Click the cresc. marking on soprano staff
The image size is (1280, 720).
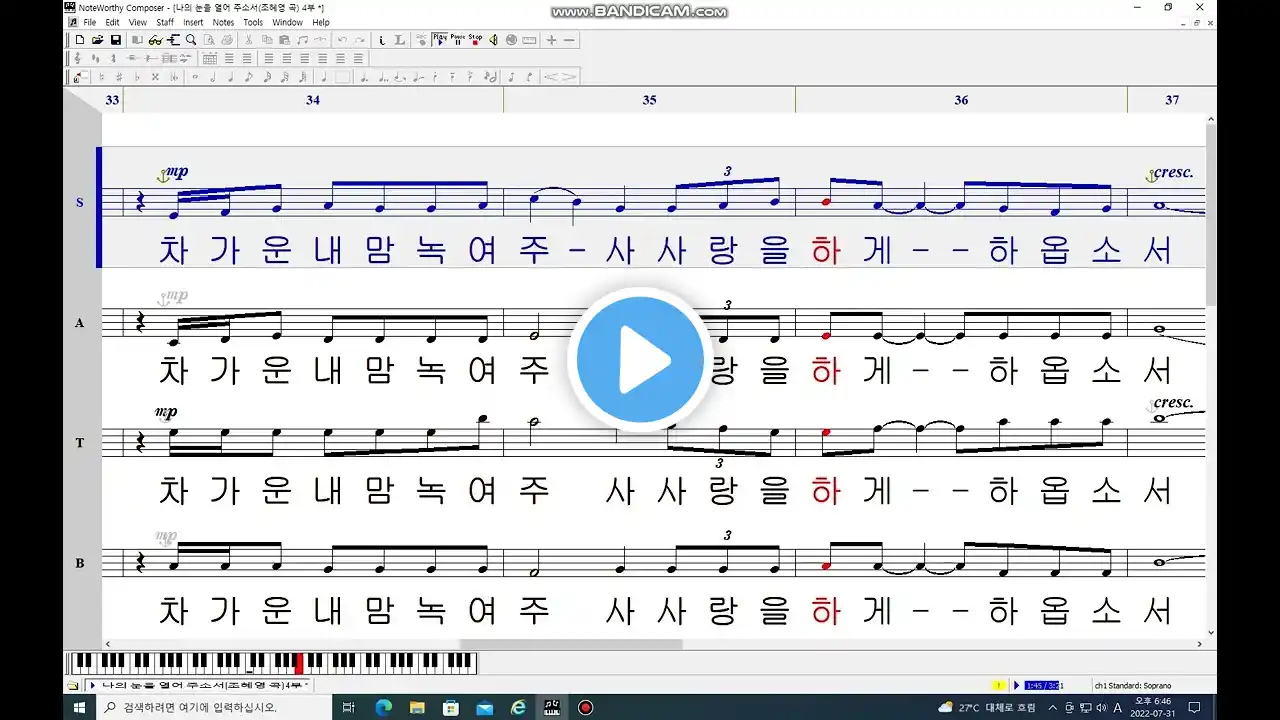coord(1173,172)
